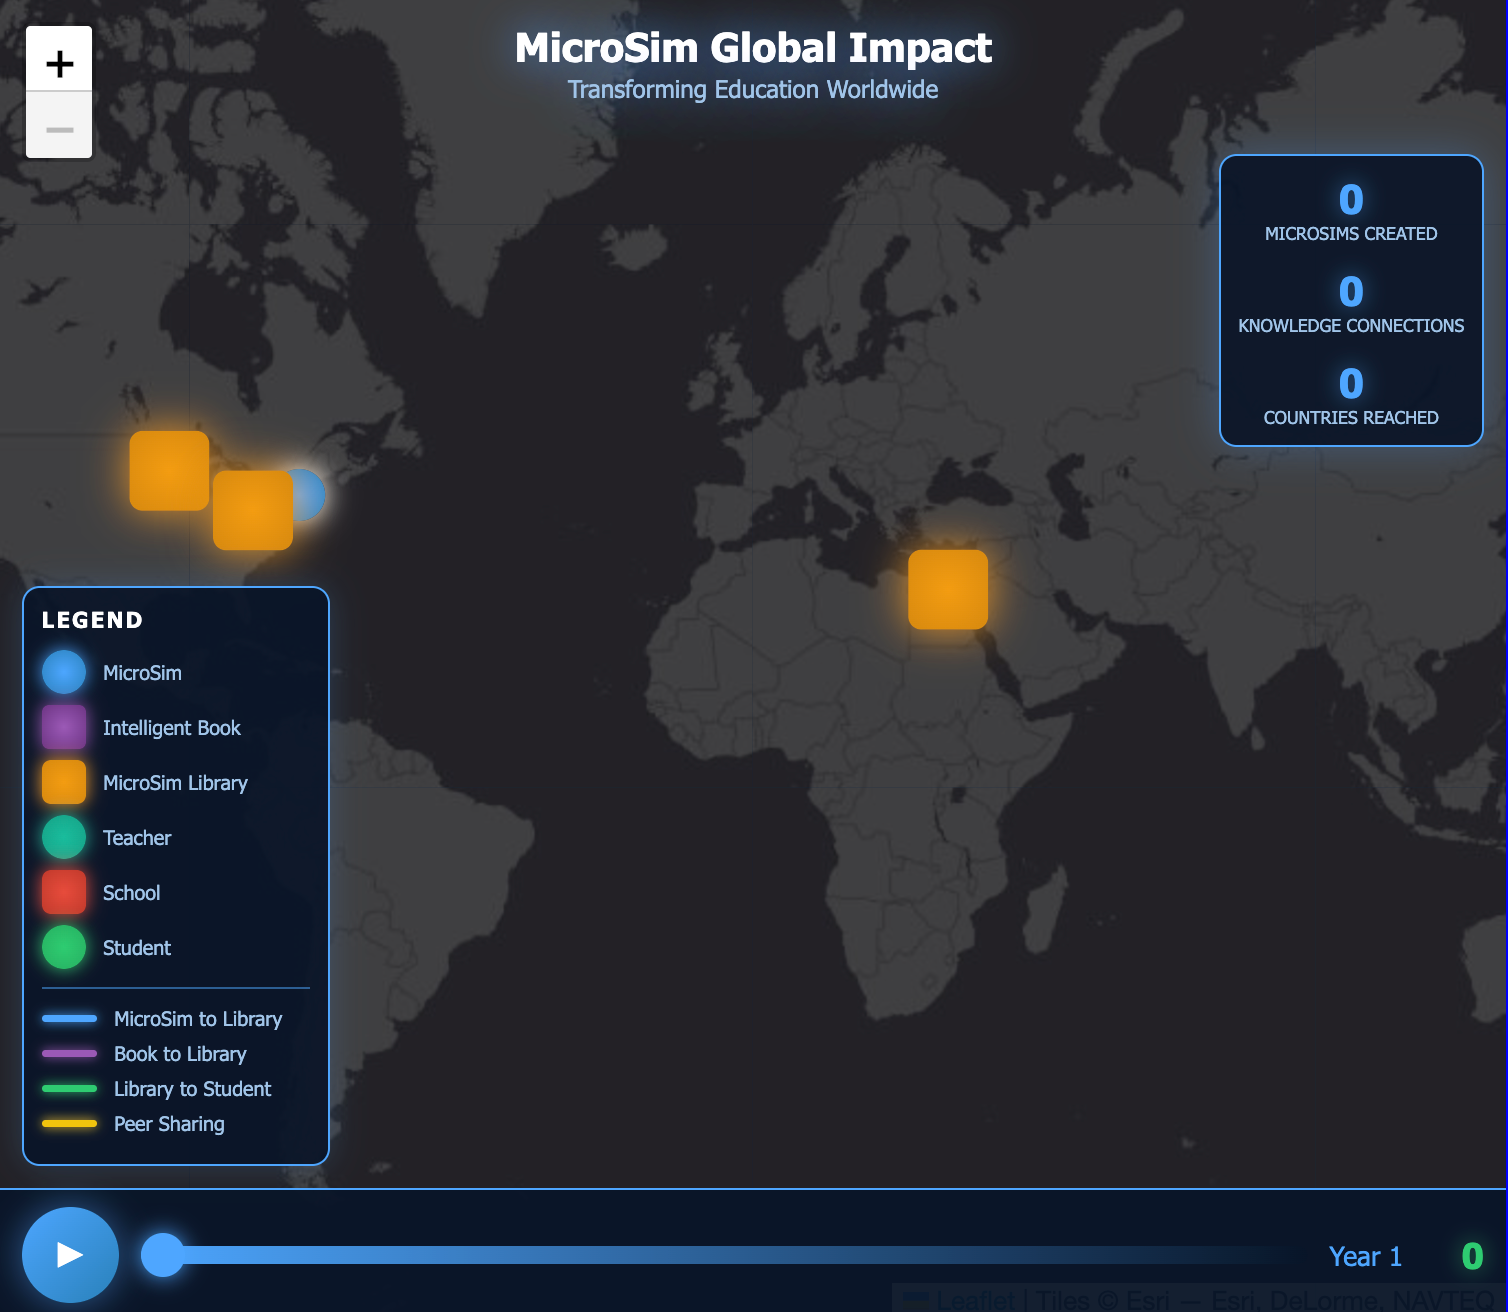1508x1312 pixels.
Task: Select the MicroSim marker icon in the legend
Action: pyautogui.click(x=63, y=672)
